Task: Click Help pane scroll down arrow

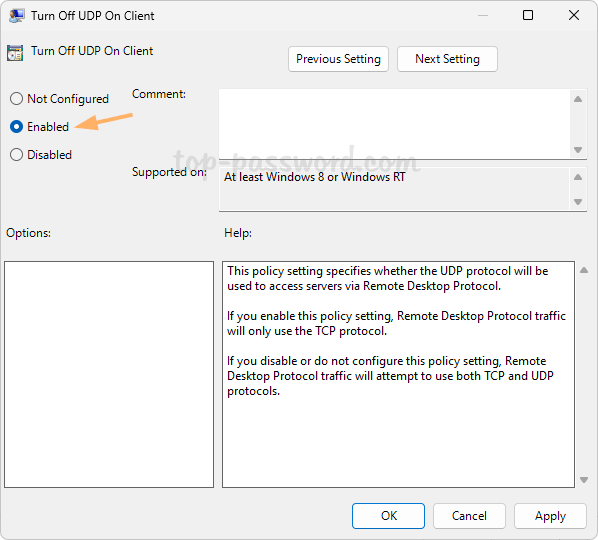Action: click(584, 480)
